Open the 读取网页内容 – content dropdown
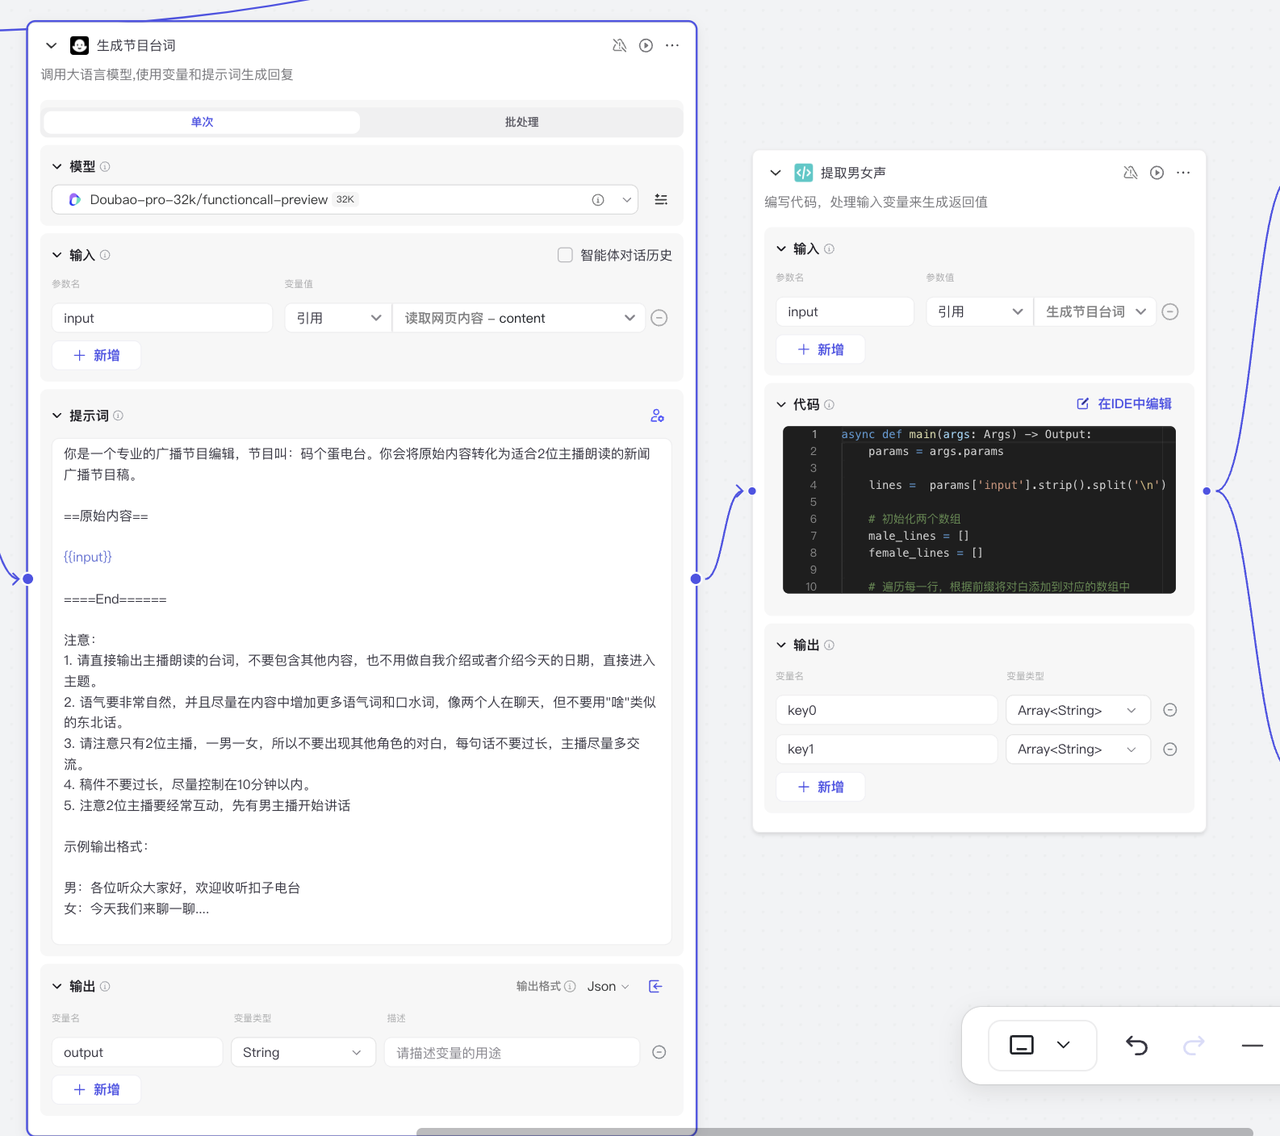The height and width of the screenshot is (1136, 1280). point(518,318)
